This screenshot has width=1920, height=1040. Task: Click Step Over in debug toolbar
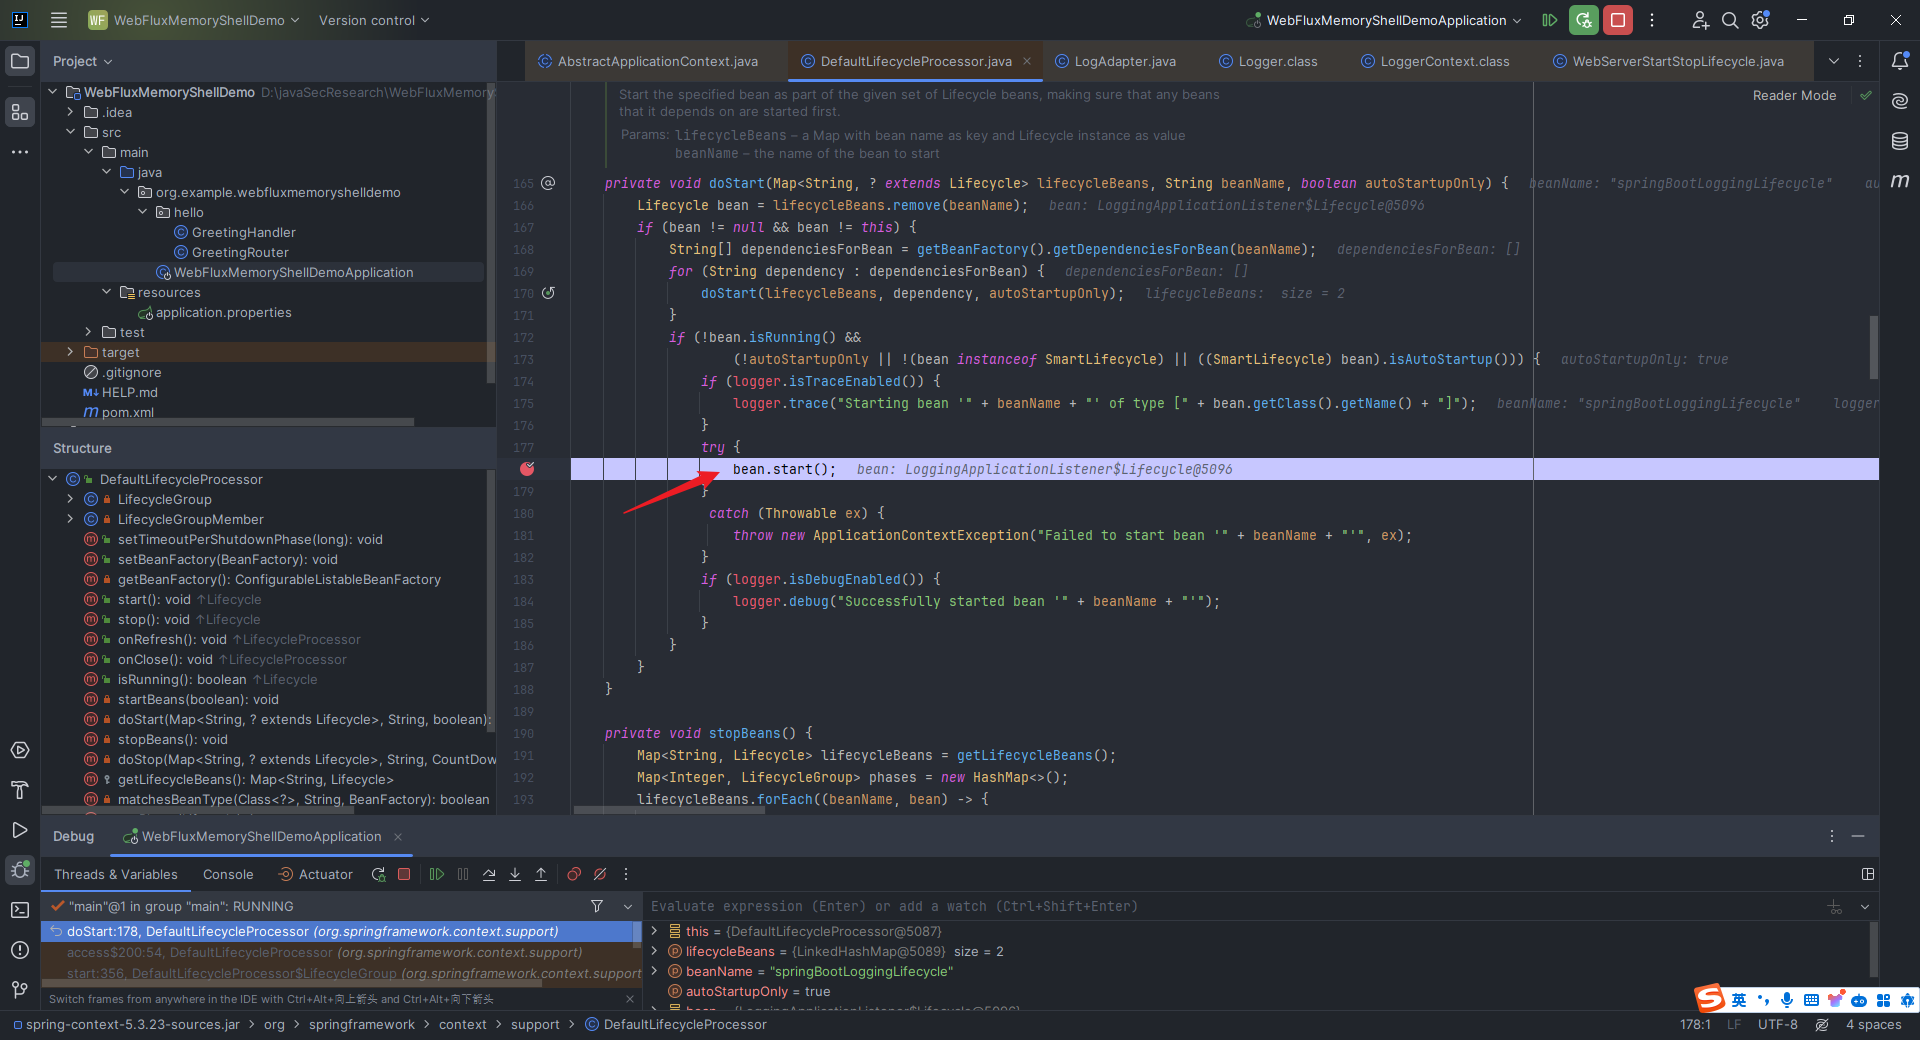pos(489,874)
